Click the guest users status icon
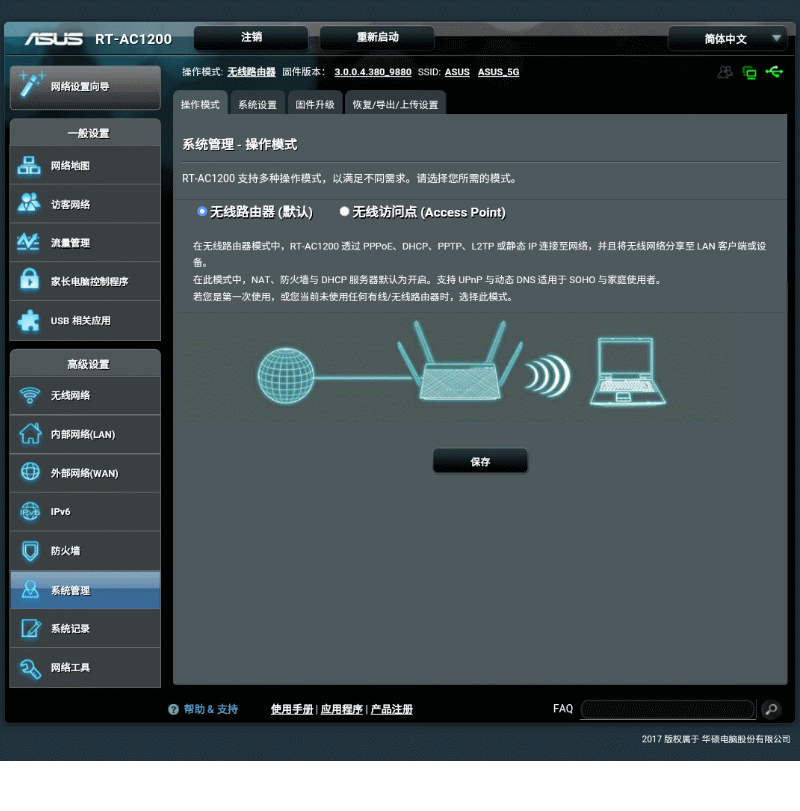 [x=725, y=72]
